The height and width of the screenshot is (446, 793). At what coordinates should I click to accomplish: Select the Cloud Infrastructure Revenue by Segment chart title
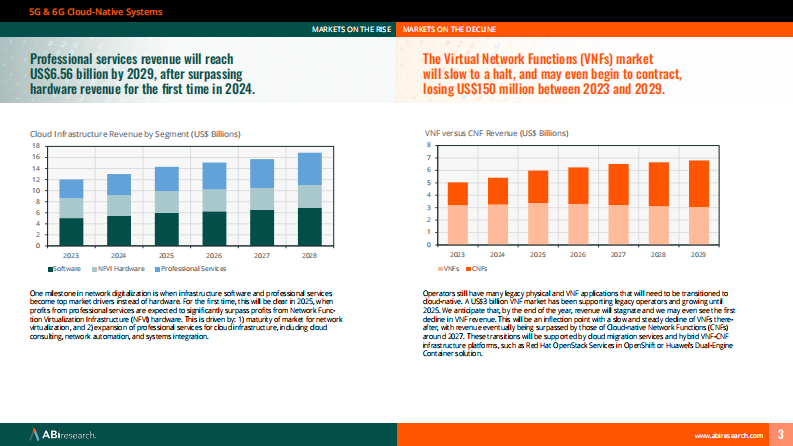click(x=135, y=133)
